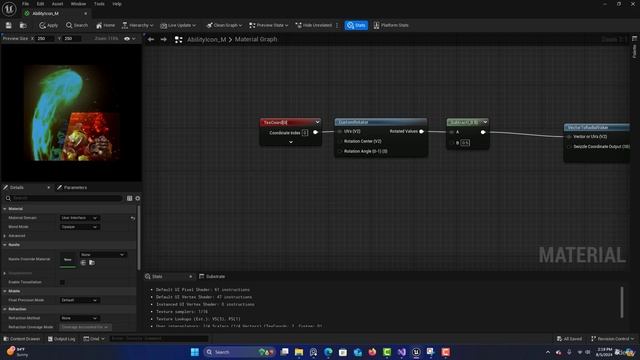640x360 pixels.
Task: Click the Home toolbar button
Action: click(105, 25)
